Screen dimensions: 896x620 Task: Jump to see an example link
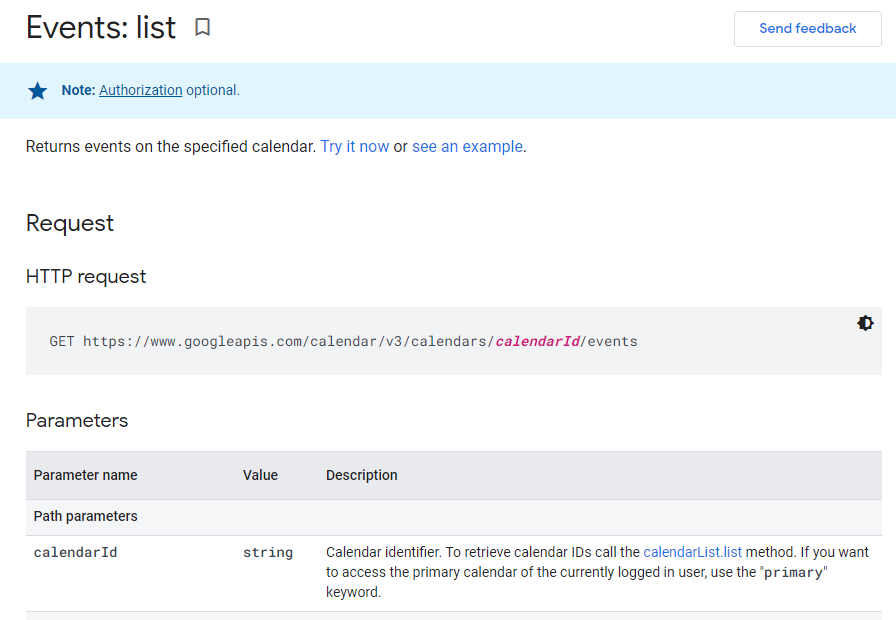tap(467, 147)
